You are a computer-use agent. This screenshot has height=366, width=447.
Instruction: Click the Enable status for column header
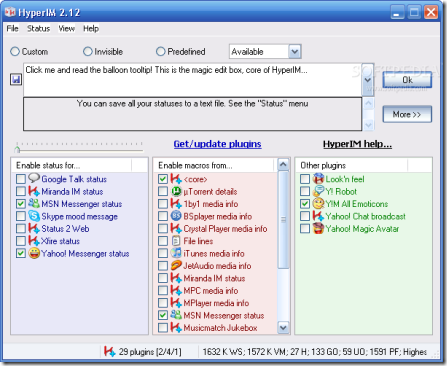coord(71,165)
